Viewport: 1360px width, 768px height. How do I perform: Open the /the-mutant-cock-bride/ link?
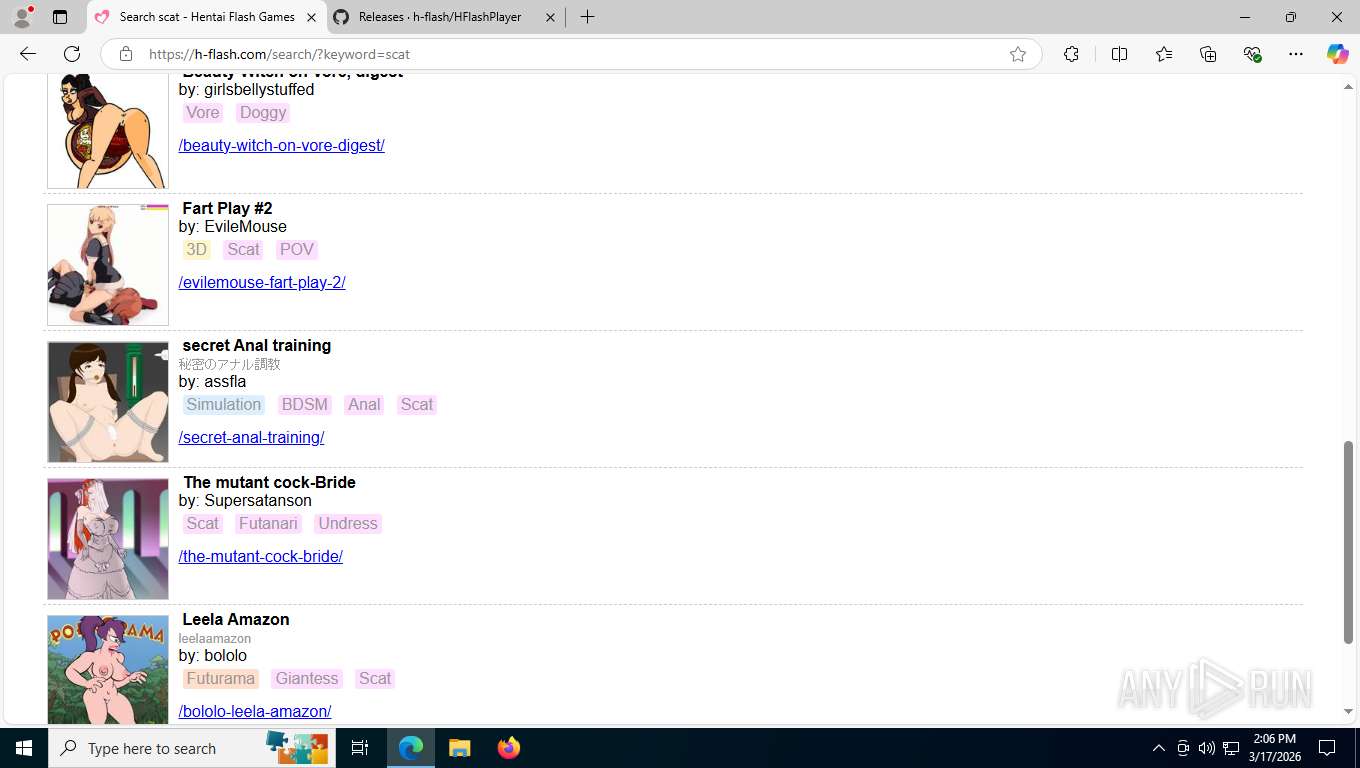[260, 556]
